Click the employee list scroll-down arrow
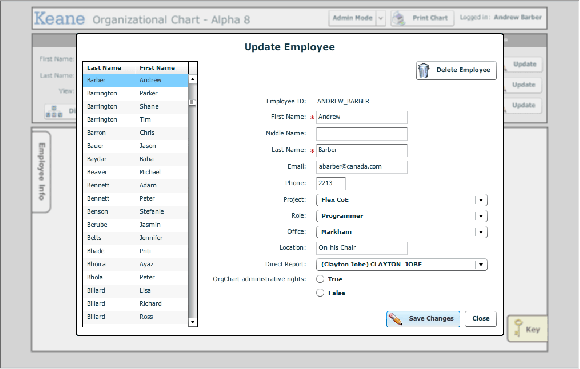This screenshot has width=580, height=369. coord(192,322)
